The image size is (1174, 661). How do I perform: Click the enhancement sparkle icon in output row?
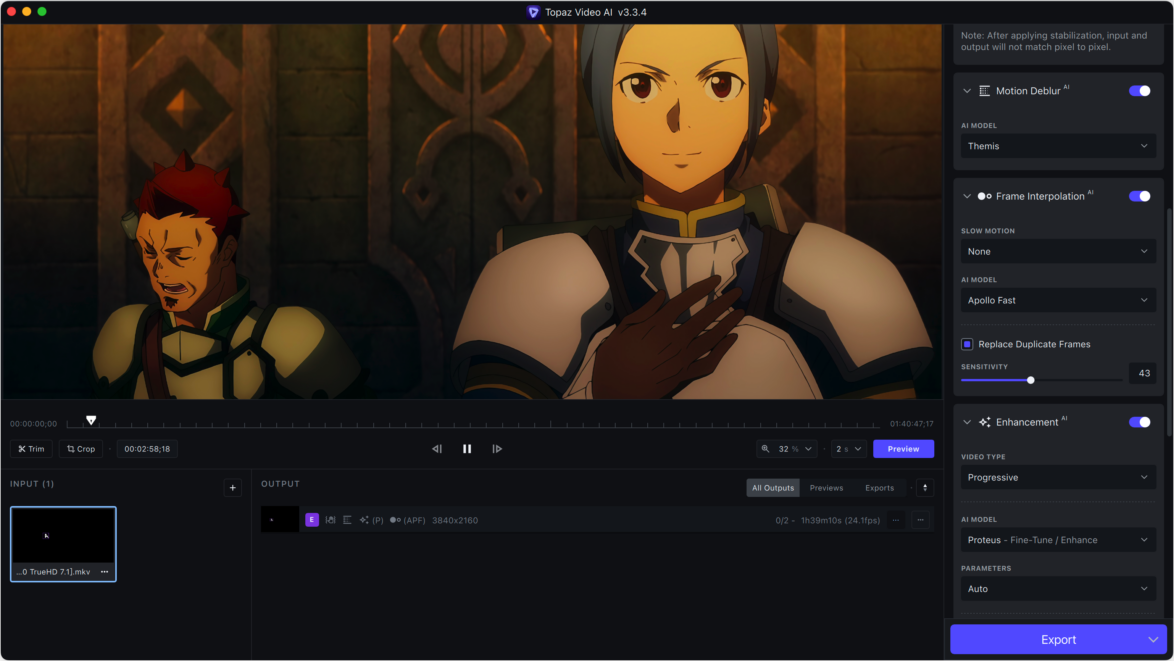364,520
